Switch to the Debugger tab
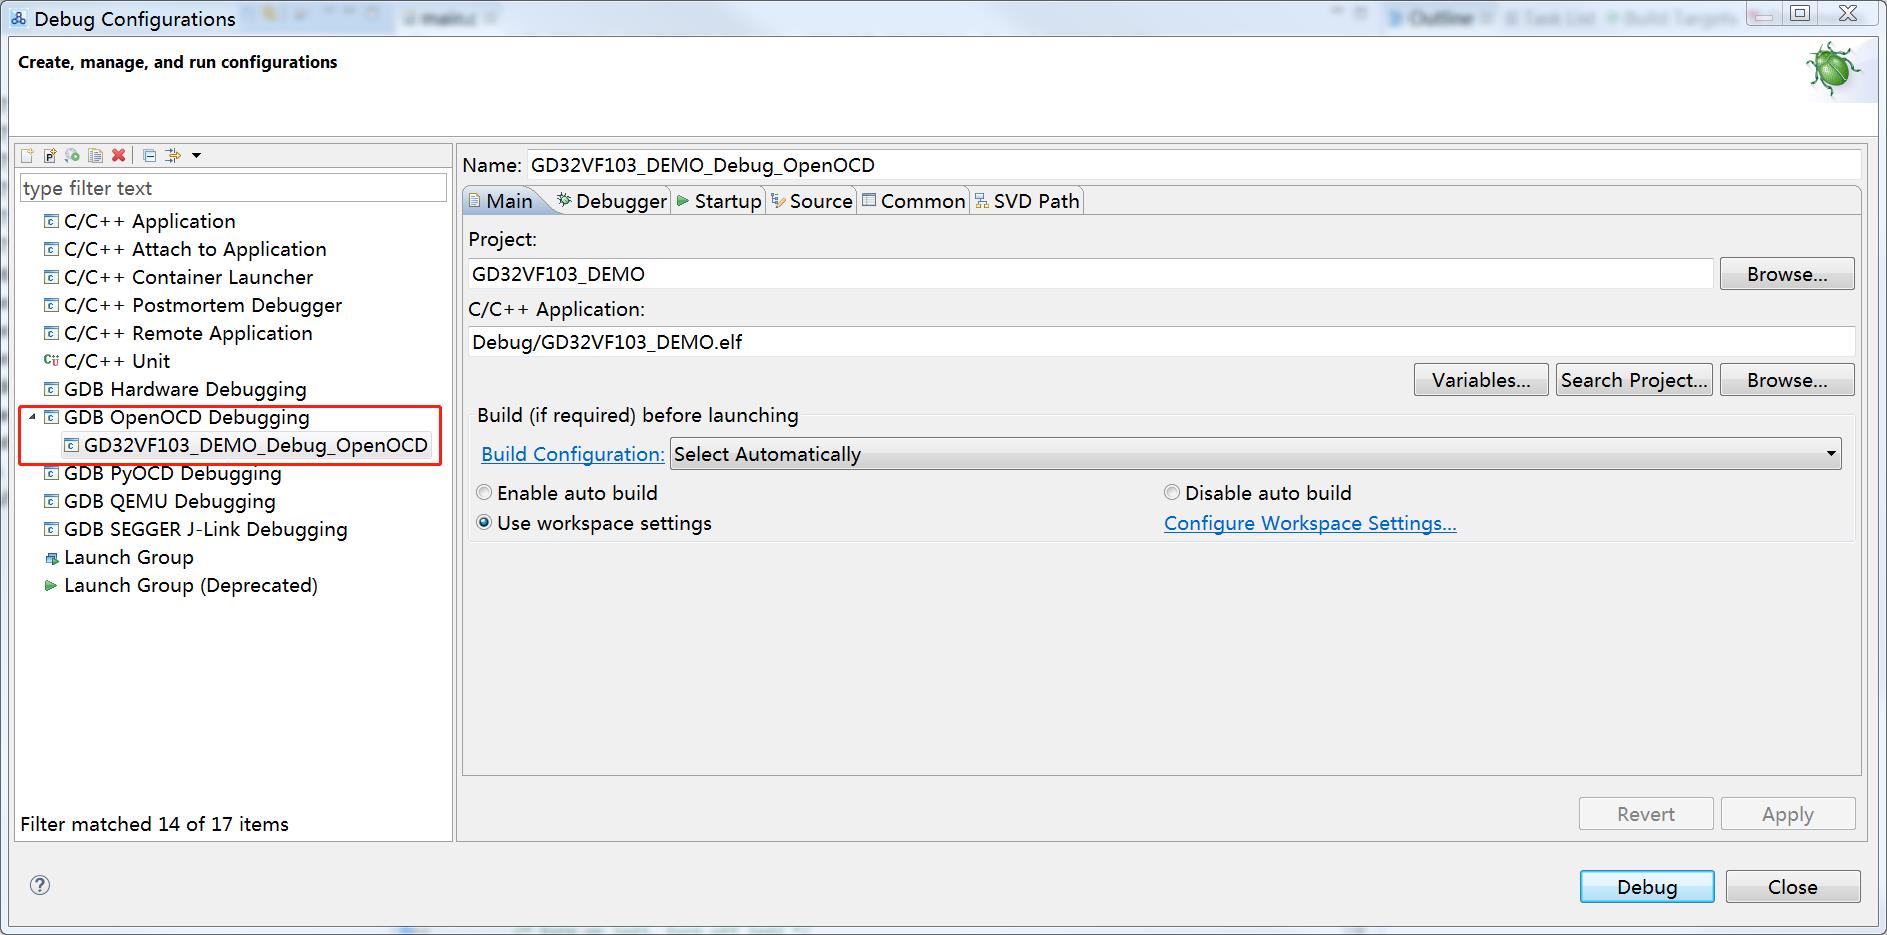Image resolution: width=1887 pixels, height=935 pixels. (x=612, y=201)
